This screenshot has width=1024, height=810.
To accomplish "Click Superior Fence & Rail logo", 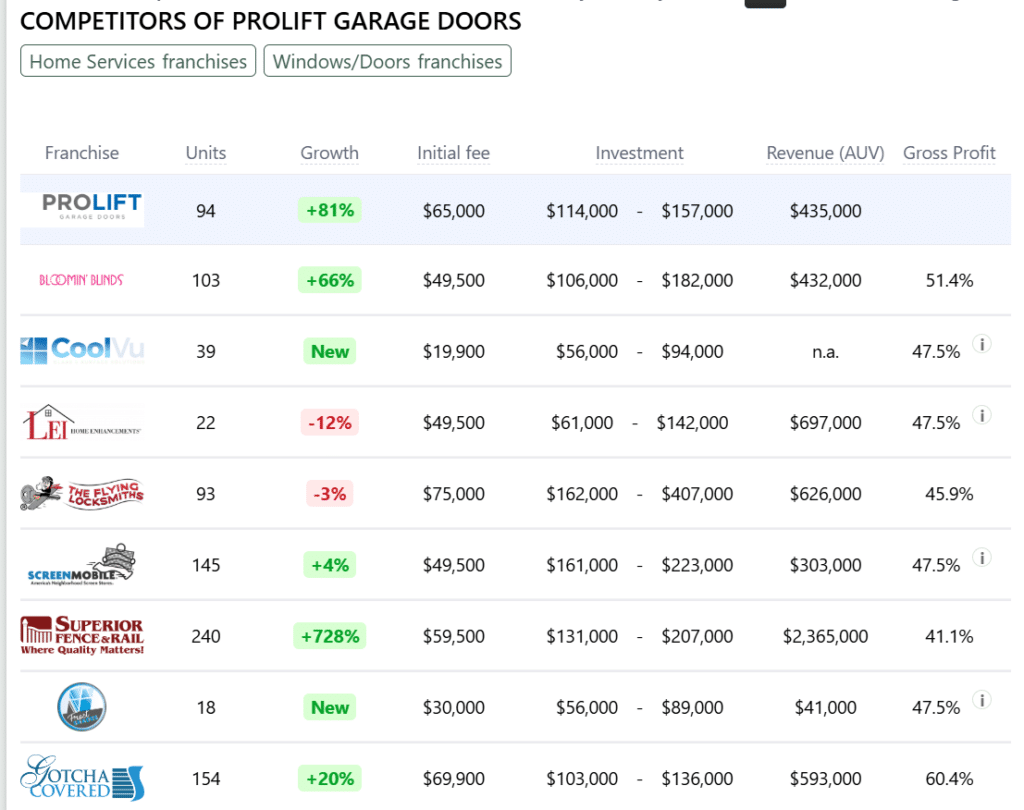I will tap(82, 635).
